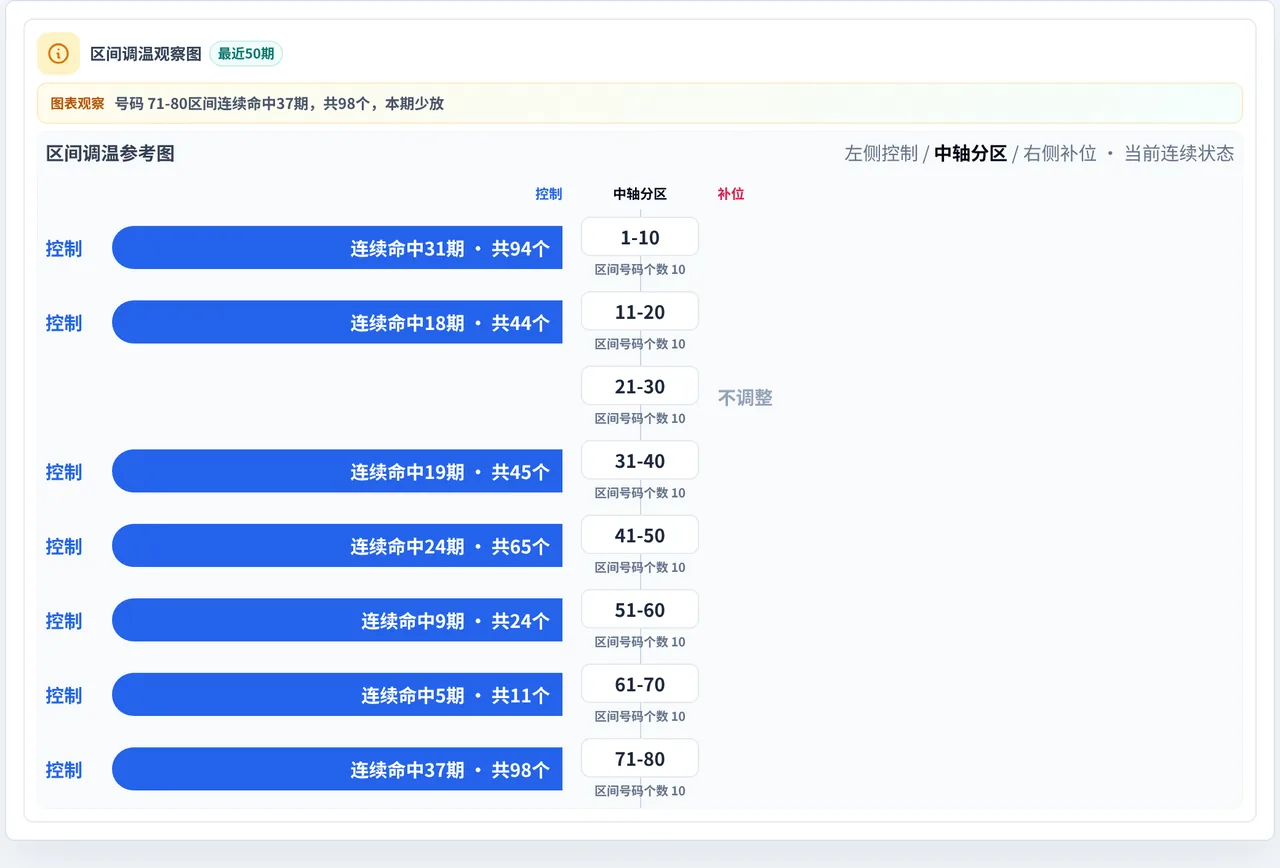Click 区间号码个数 10 under 1-10
The image size is (1280, 868).
(640, 270)
